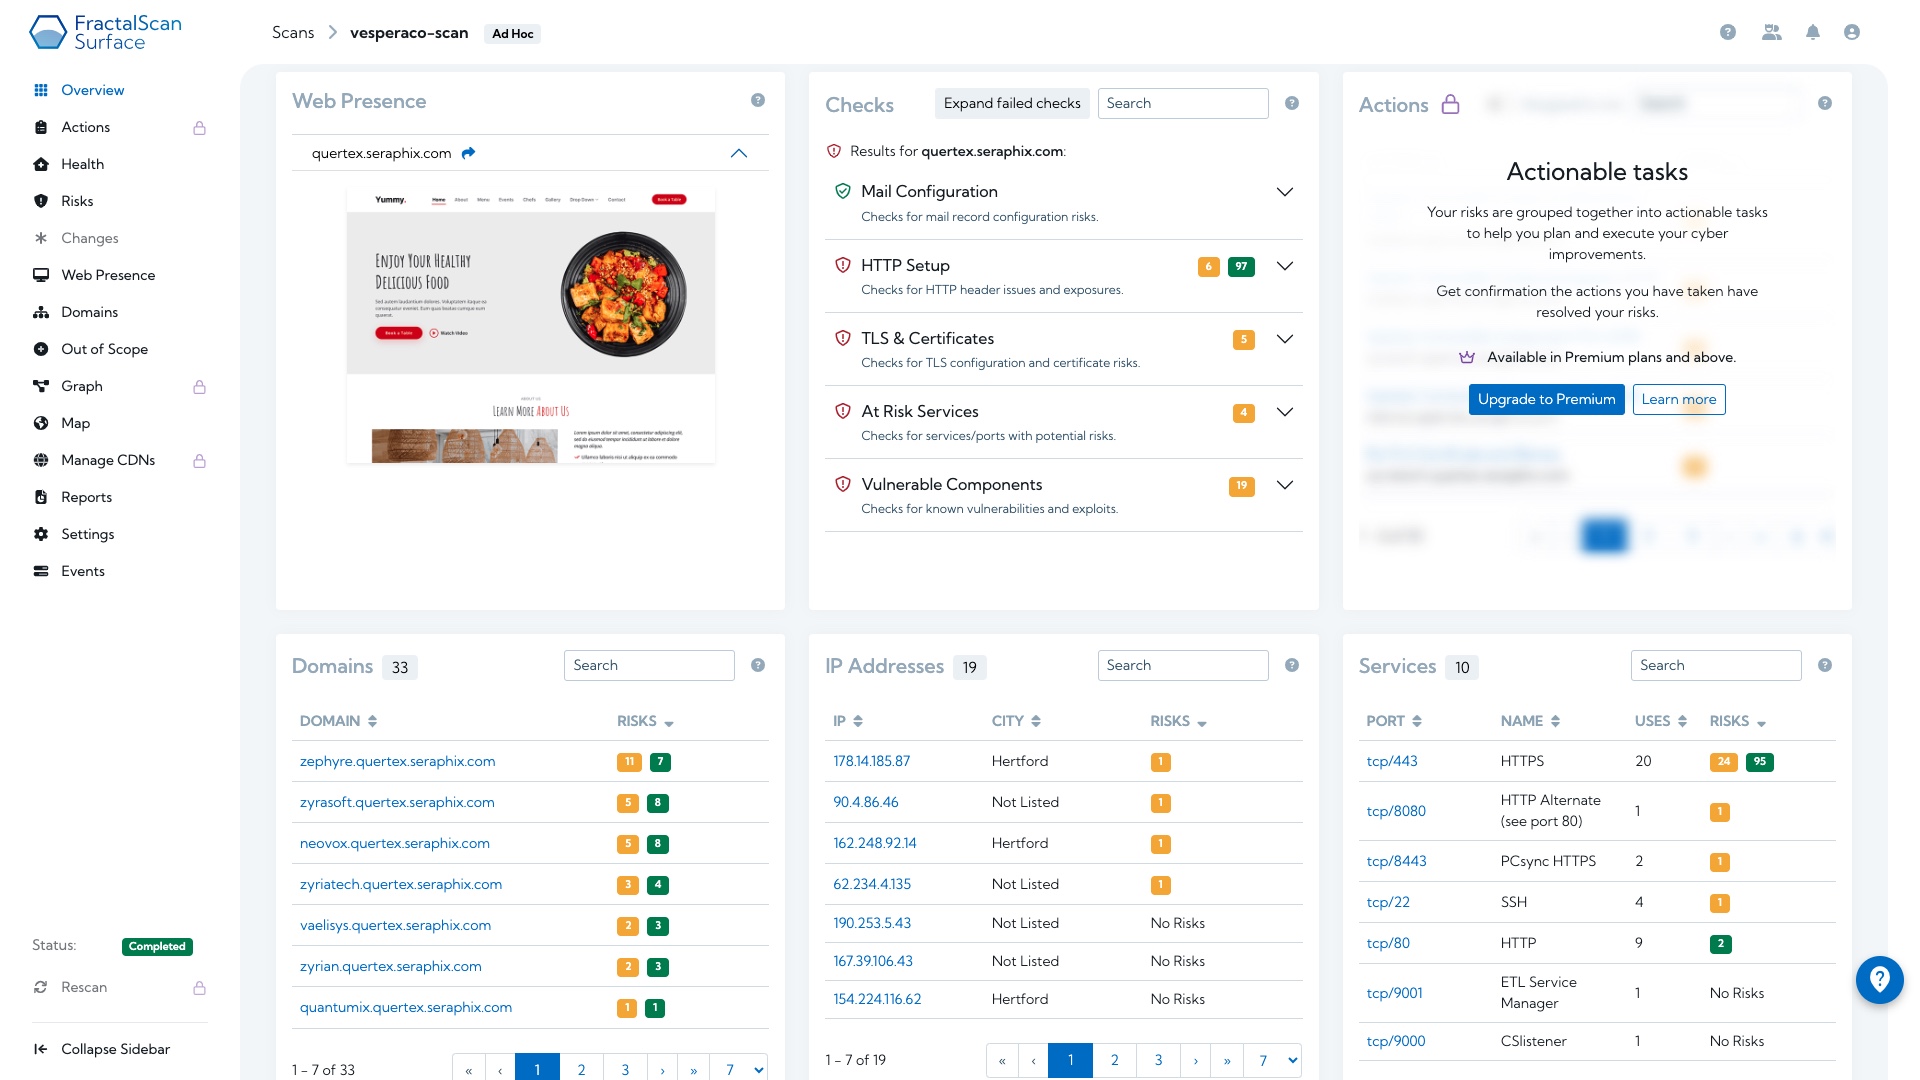This screenshot has width=1920, height=1080.
Task: Click the Scans breadcrumb link
Action: 293,32
